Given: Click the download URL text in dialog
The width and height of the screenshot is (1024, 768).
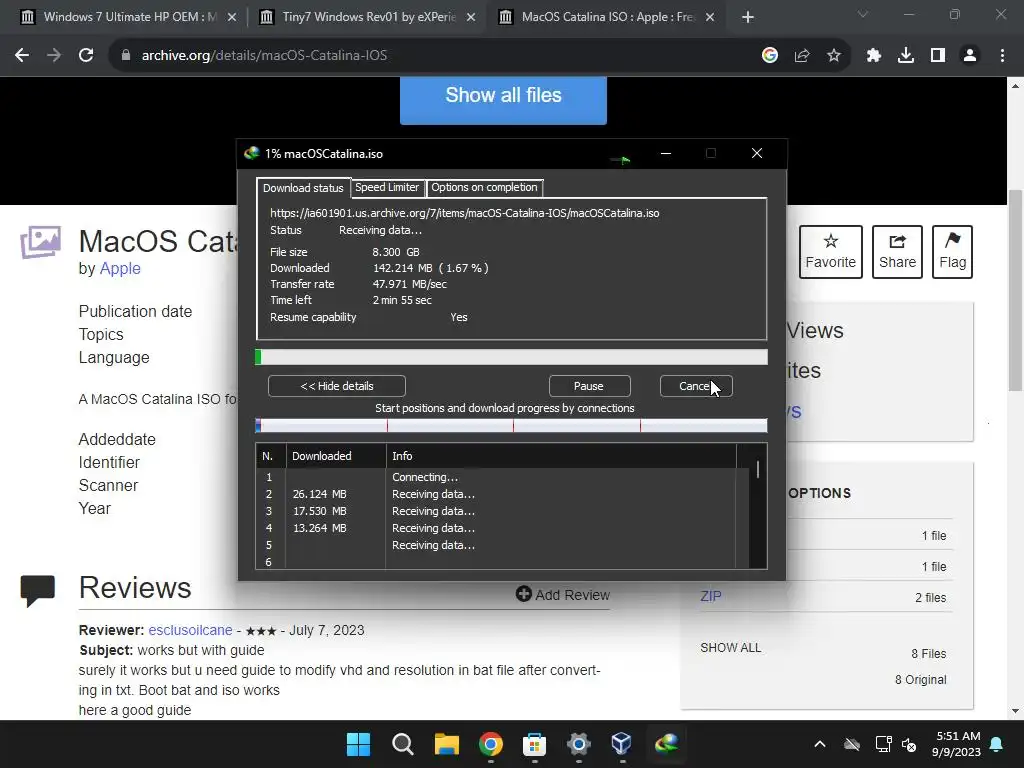Looking at the screenshot, I should [464, 213].
